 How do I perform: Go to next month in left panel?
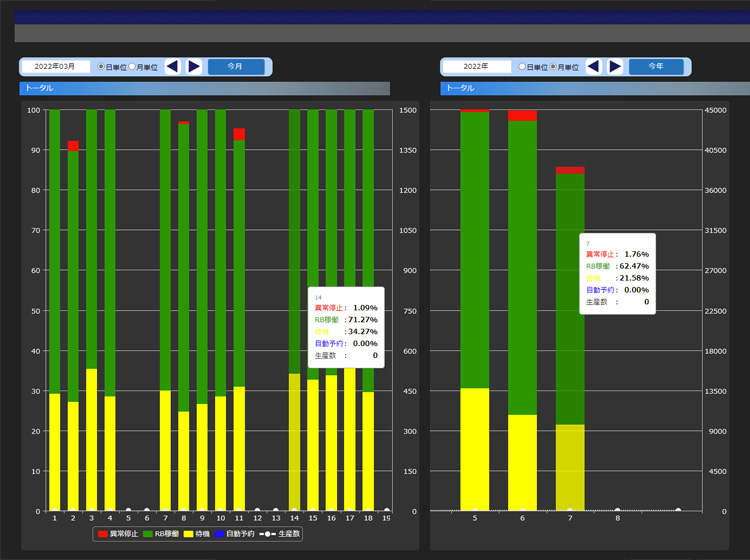click(194, 67)
